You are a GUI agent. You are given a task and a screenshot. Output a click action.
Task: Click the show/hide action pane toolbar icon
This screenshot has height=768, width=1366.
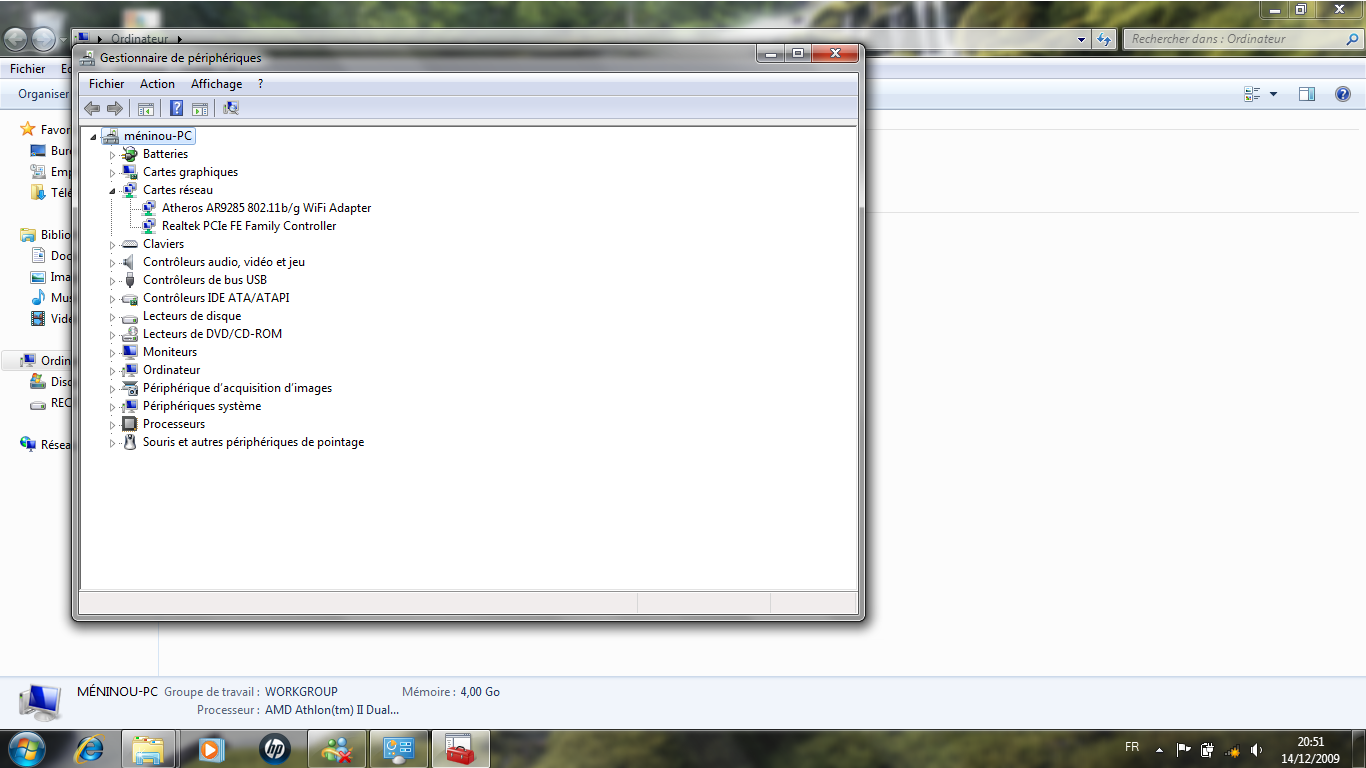[200, 108]
